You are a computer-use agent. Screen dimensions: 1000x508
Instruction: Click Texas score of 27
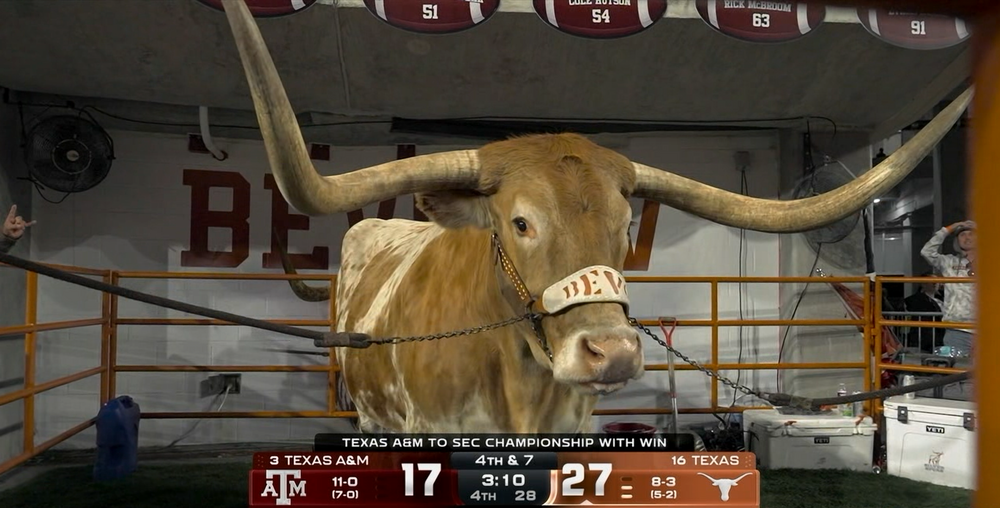pos(586,480)
